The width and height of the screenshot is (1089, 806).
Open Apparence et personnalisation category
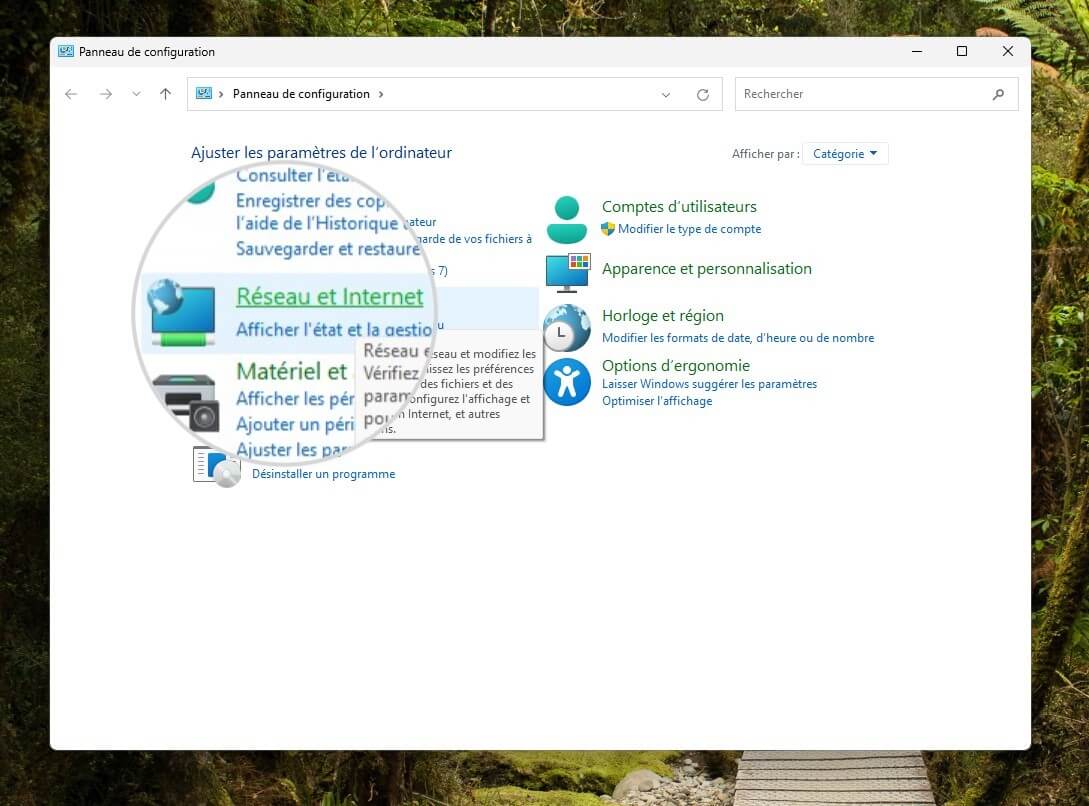[706, 269]
